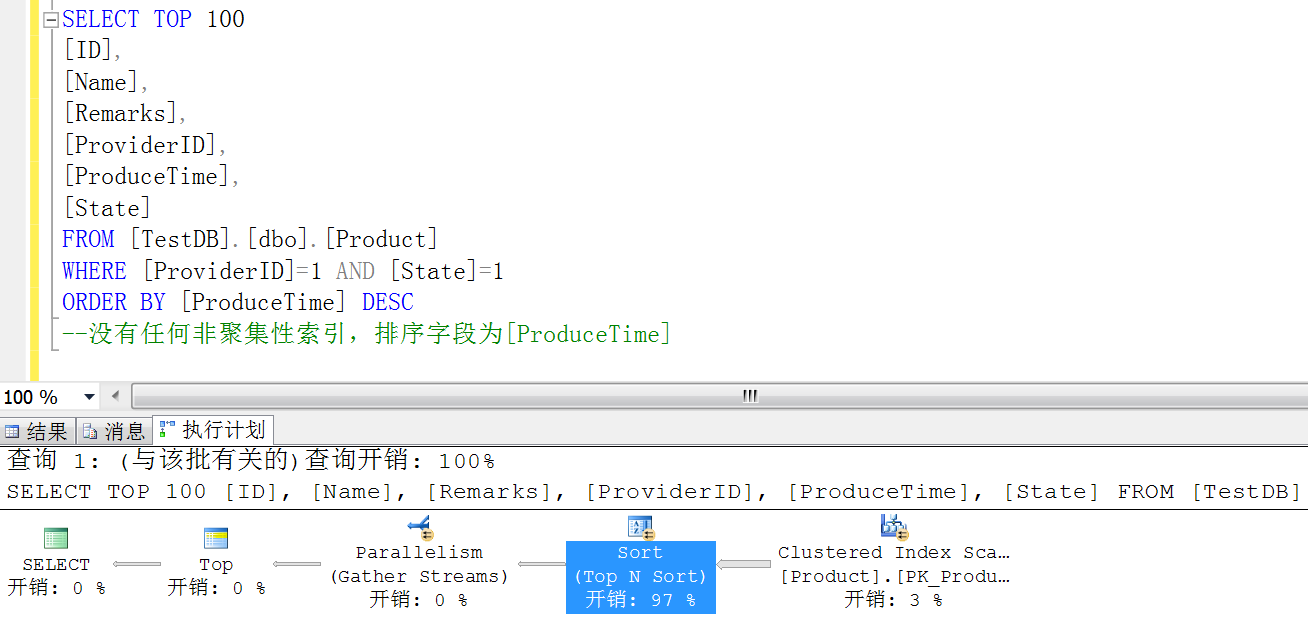Click the FROM [TestDB].[dbo].[Product] line
The width and height of the screenshot is (1308, 626).
250,239
